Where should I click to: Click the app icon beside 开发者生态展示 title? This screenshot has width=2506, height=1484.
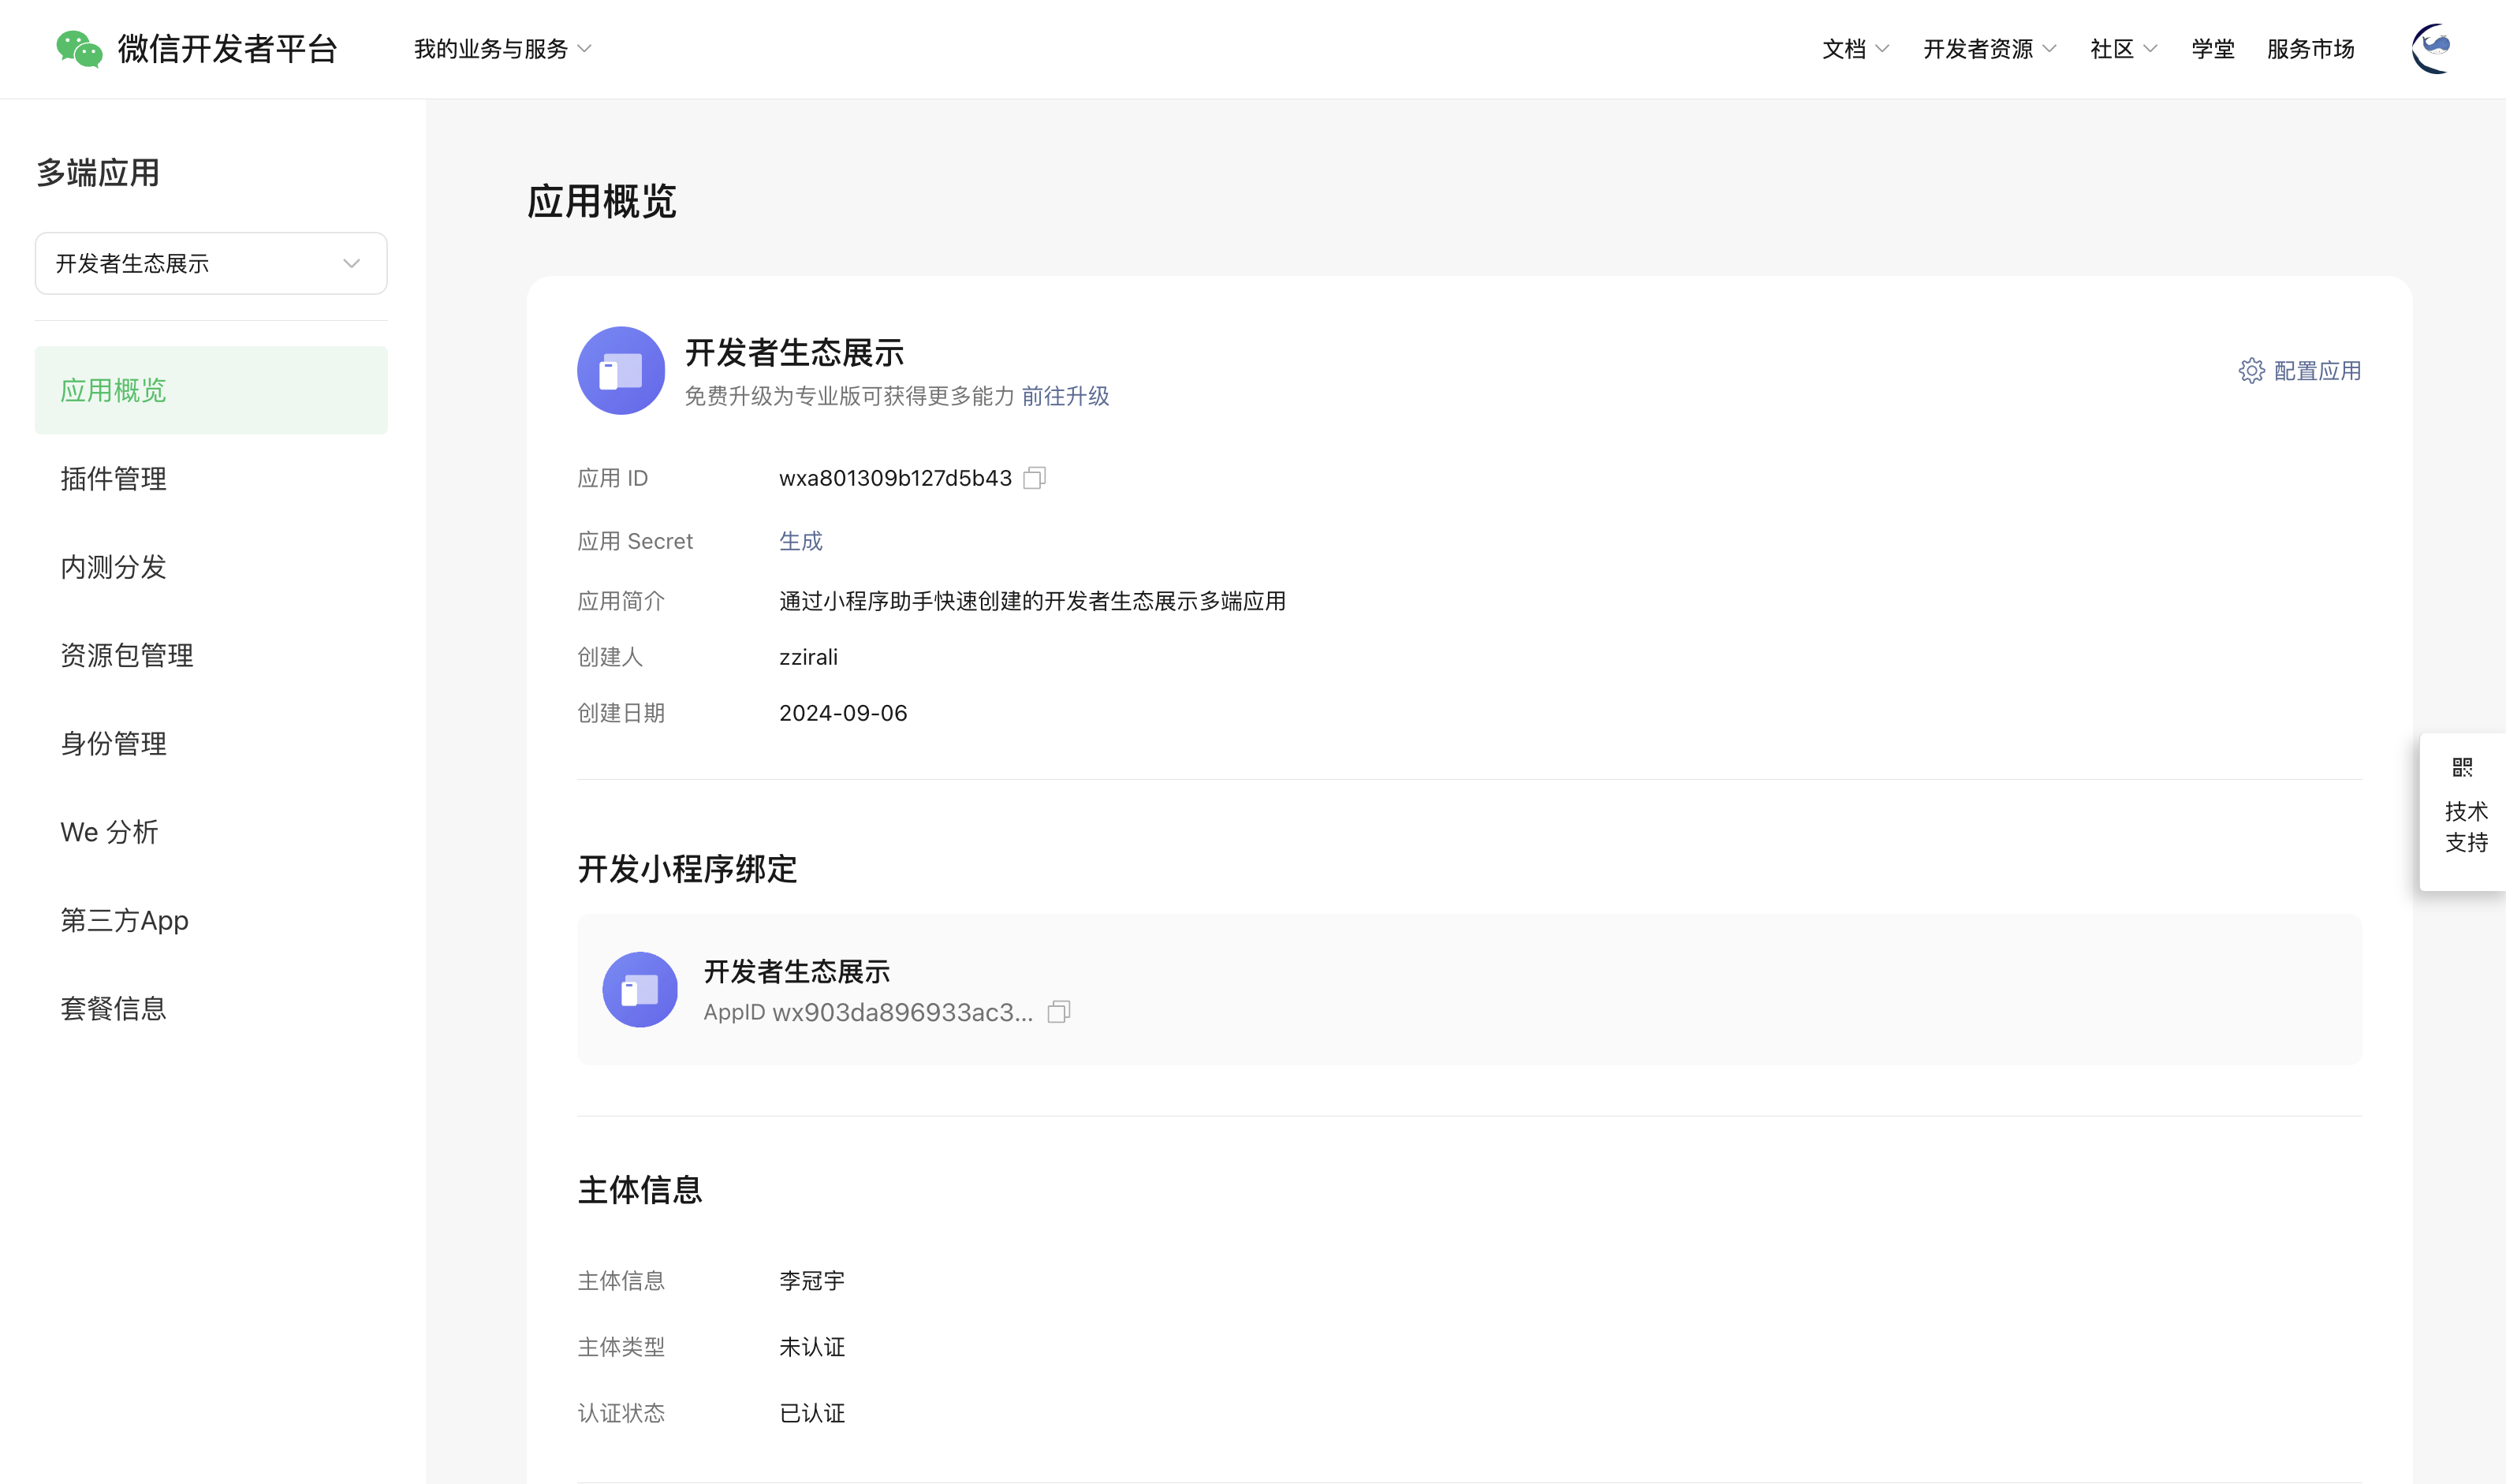(621, 371)
